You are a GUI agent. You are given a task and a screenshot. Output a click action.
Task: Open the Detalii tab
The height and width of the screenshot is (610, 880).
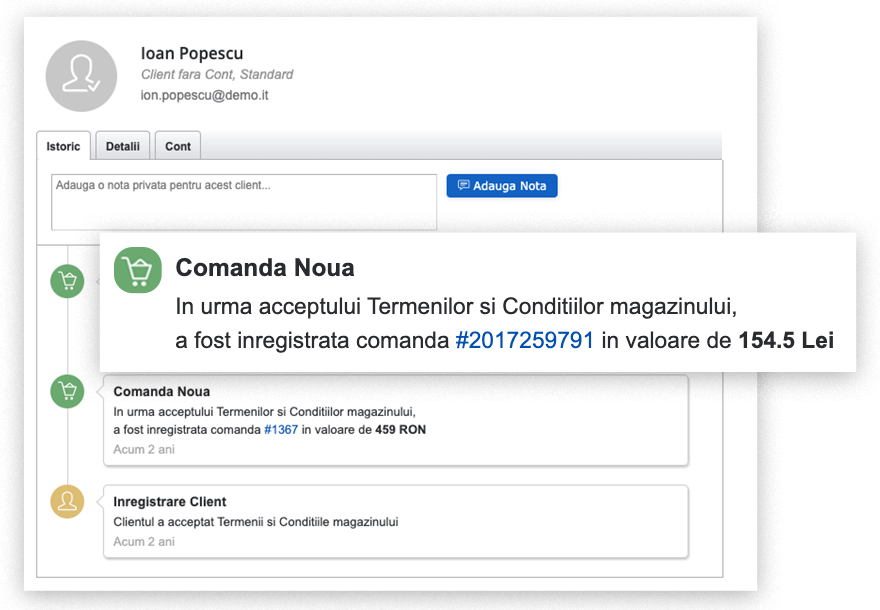click(123, 146)
